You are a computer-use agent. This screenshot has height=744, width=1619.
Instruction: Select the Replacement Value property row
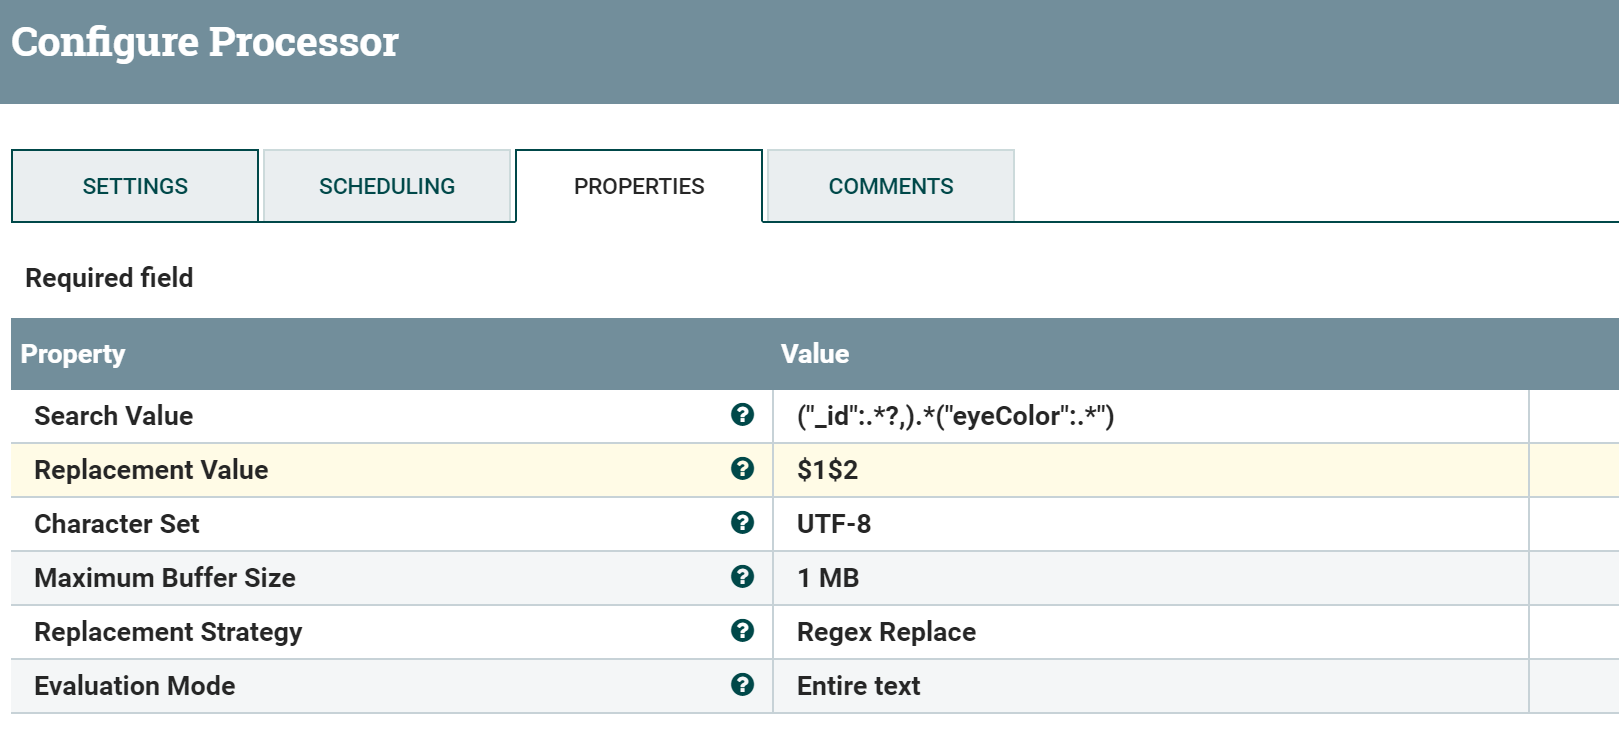(151, 470)
